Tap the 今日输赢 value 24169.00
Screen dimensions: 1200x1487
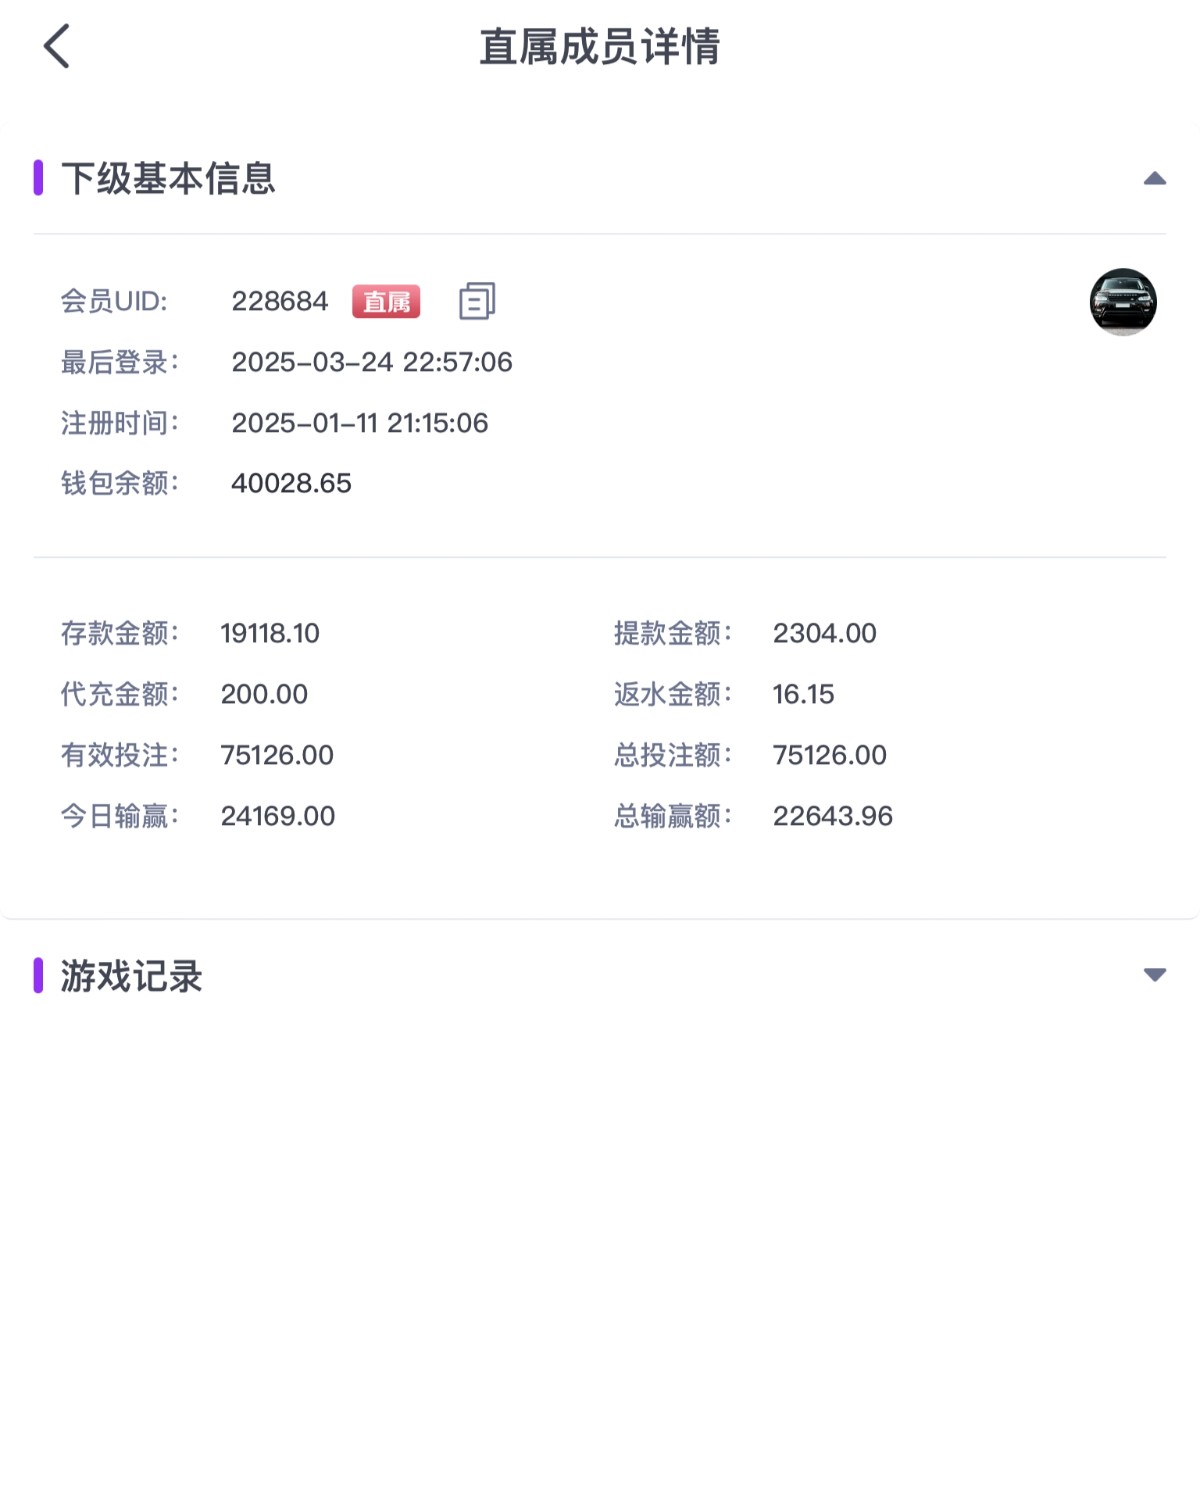277,816
